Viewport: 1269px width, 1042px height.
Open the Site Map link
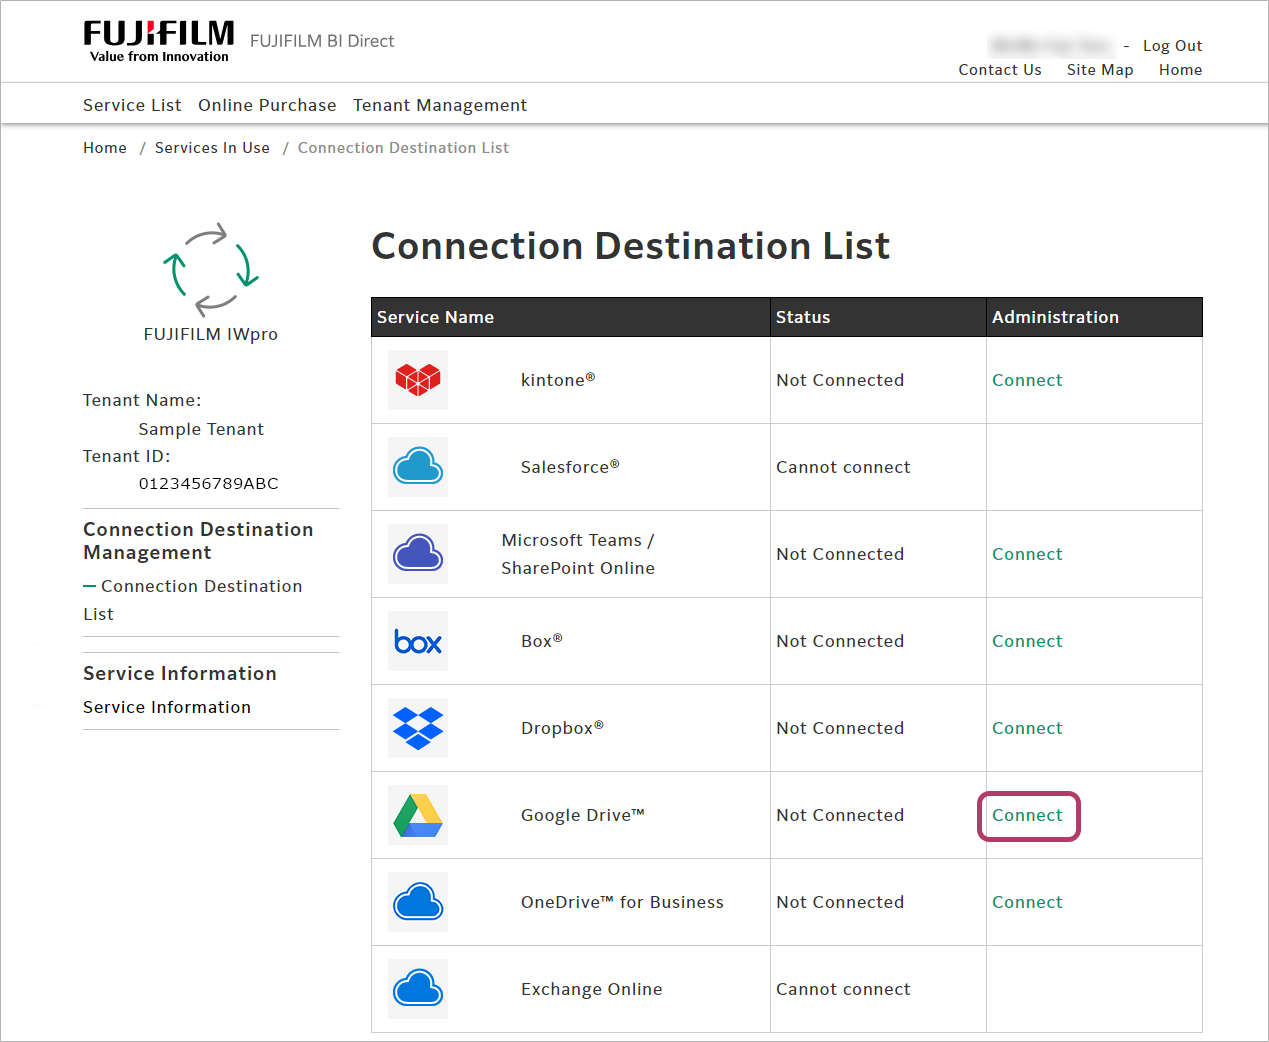point(1100,70)
